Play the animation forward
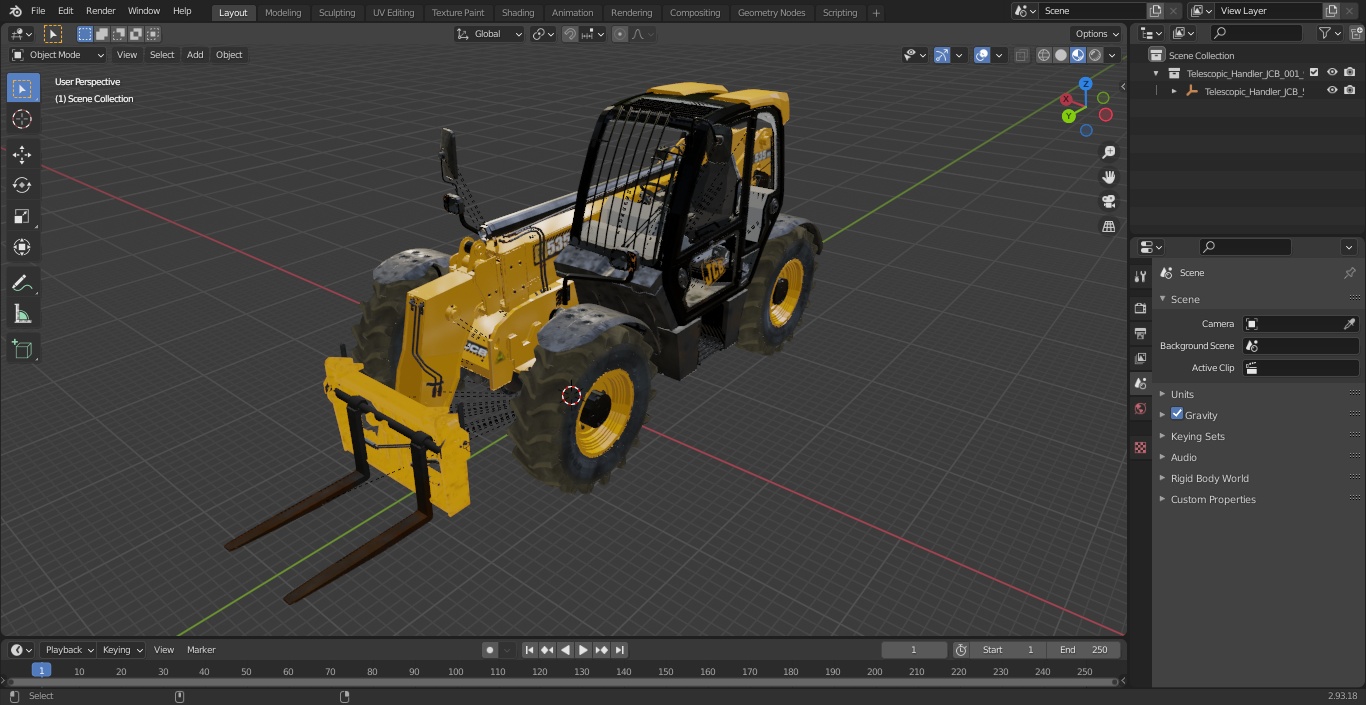 [583, 650]
